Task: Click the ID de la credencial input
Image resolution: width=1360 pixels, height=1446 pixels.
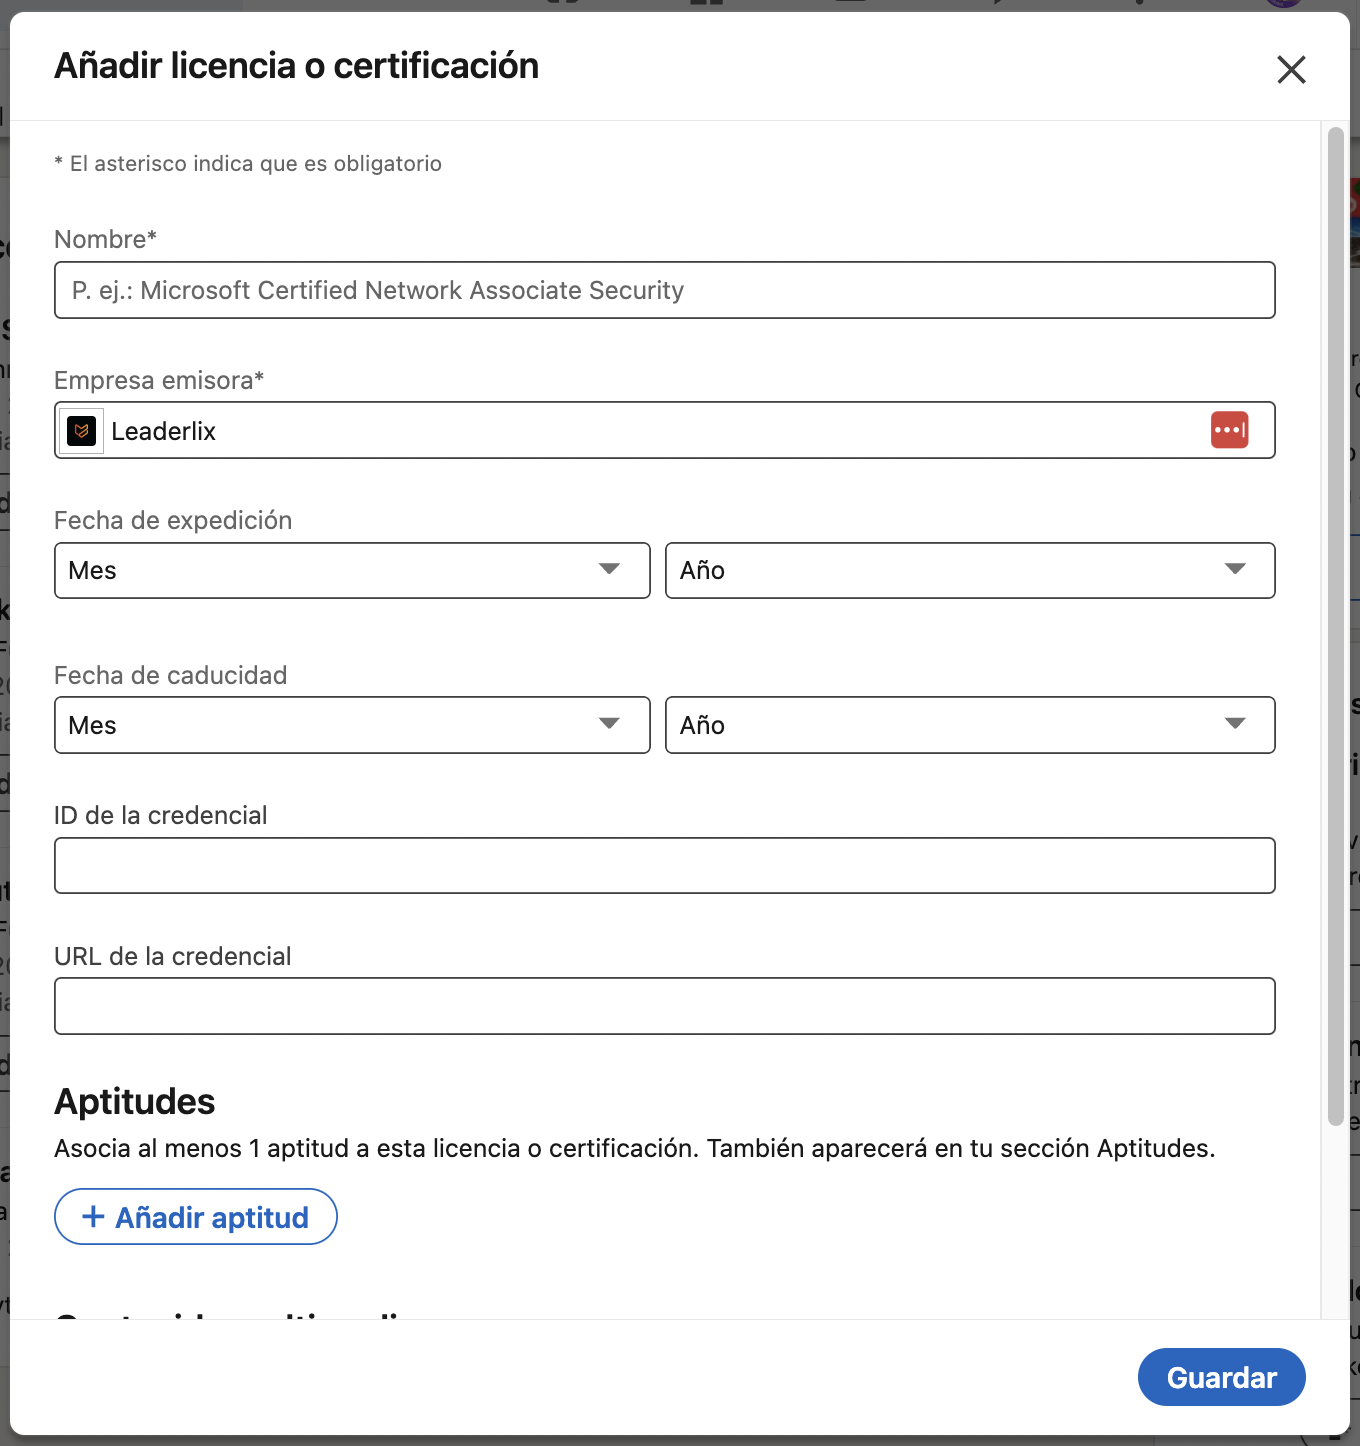Action: [x=664, y=865]
